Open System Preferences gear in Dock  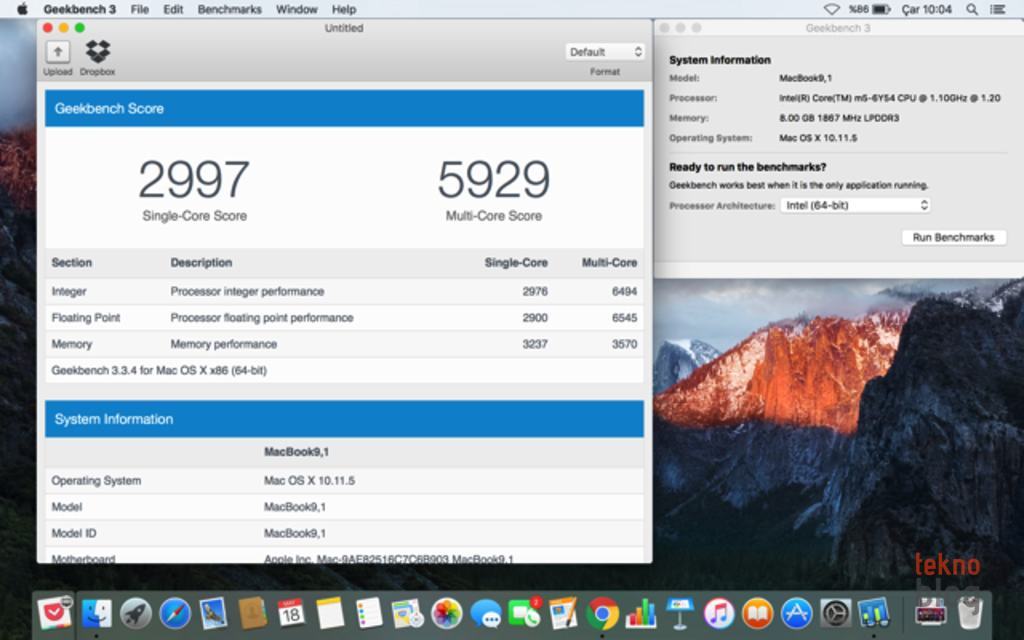pyautogui.click(x=835, y=614)
